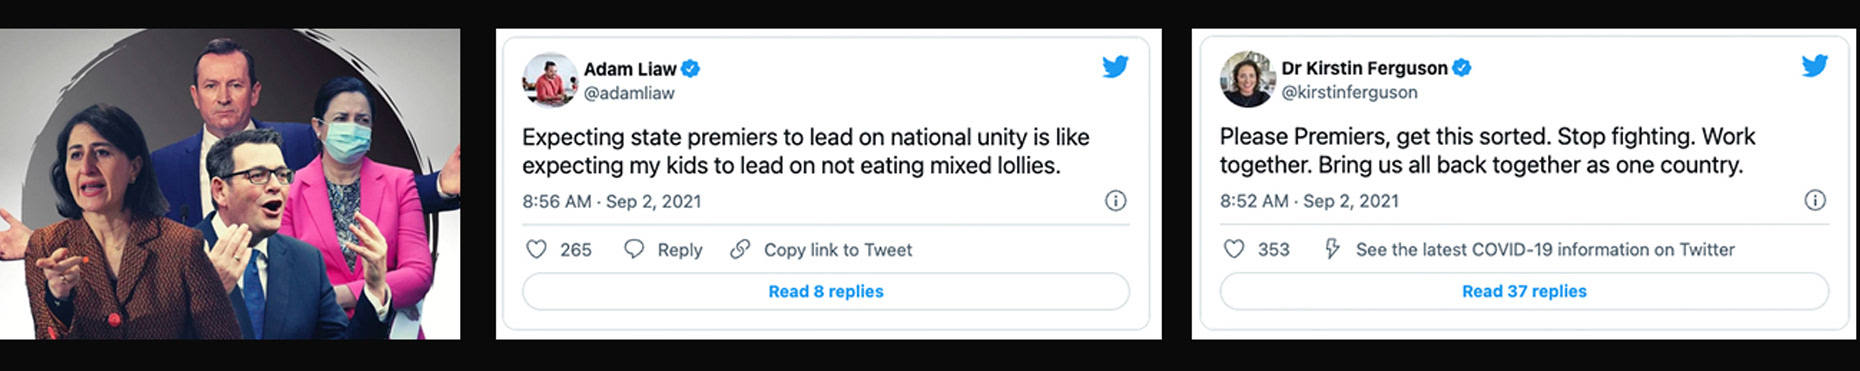The height and width of the screenshot is (371, 1860).
Task: Click the Copy link to Tweet text
Action: click(x=838, y=250)
